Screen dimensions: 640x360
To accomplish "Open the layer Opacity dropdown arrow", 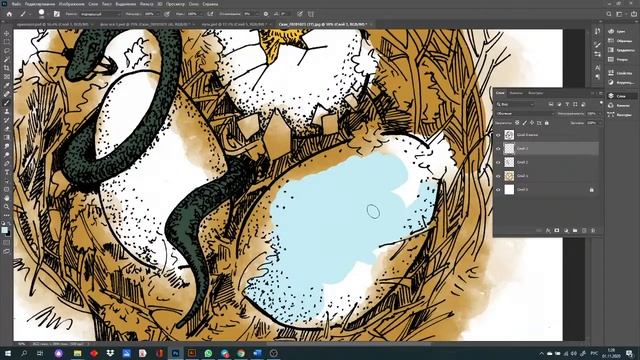I will (x=600, y=113).
